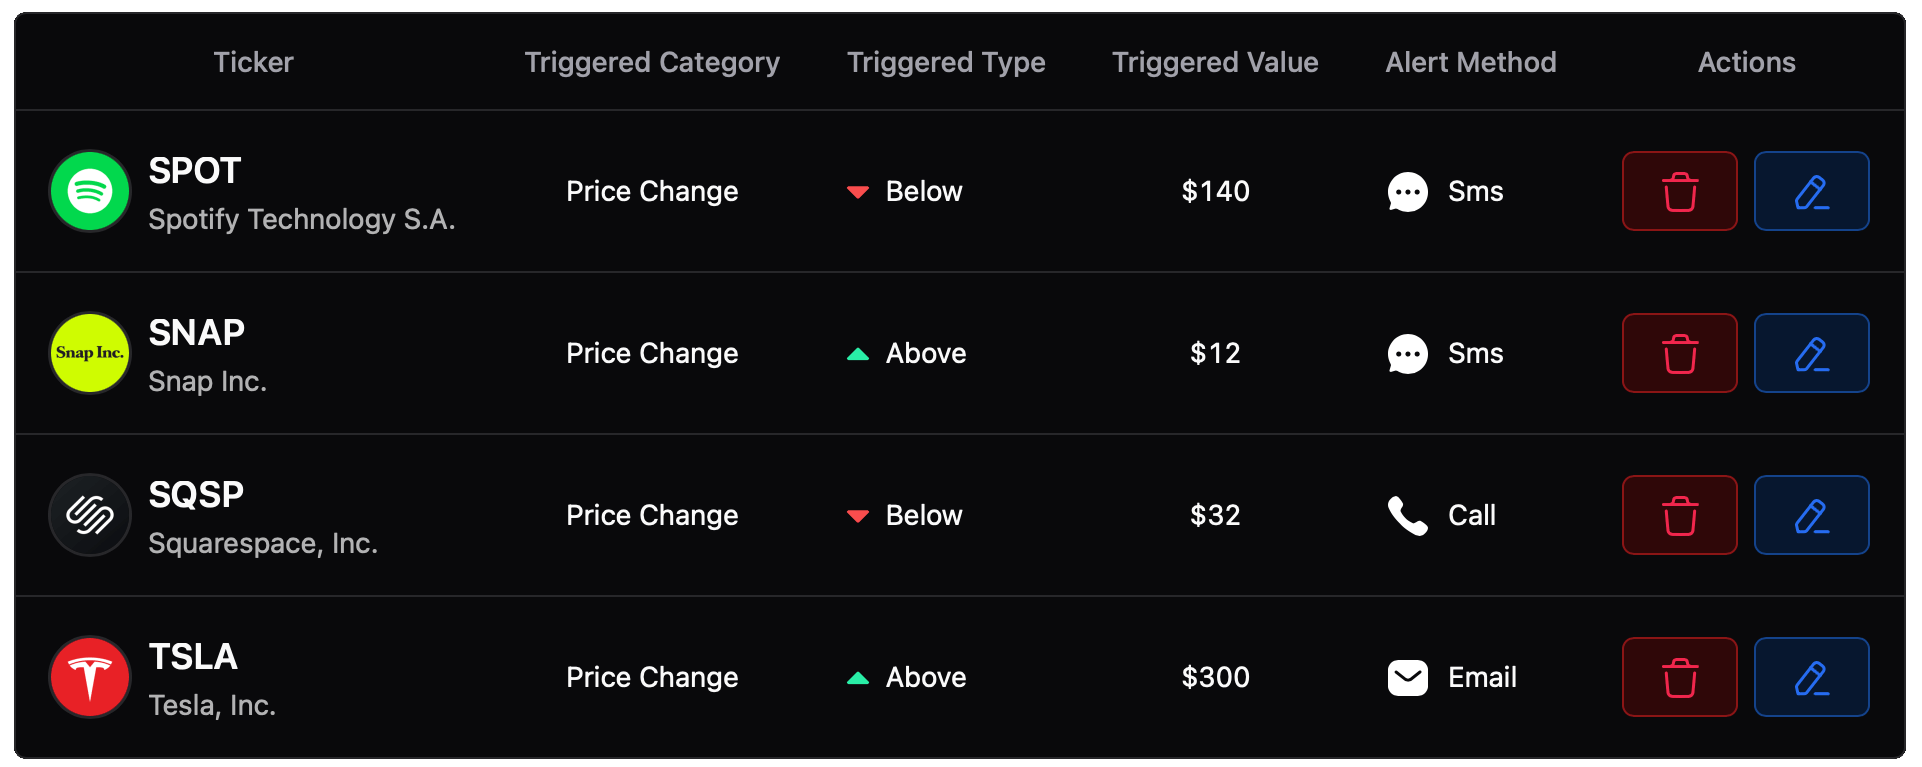The height and width of the screenshot is (767, 1922).
Task: Click the Email envelope icon for TSLA
Action: 1407,677
